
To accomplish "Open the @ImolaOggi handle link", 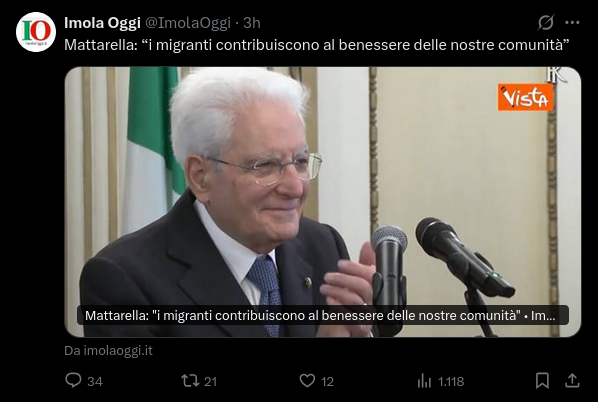I will click(188, 23).
